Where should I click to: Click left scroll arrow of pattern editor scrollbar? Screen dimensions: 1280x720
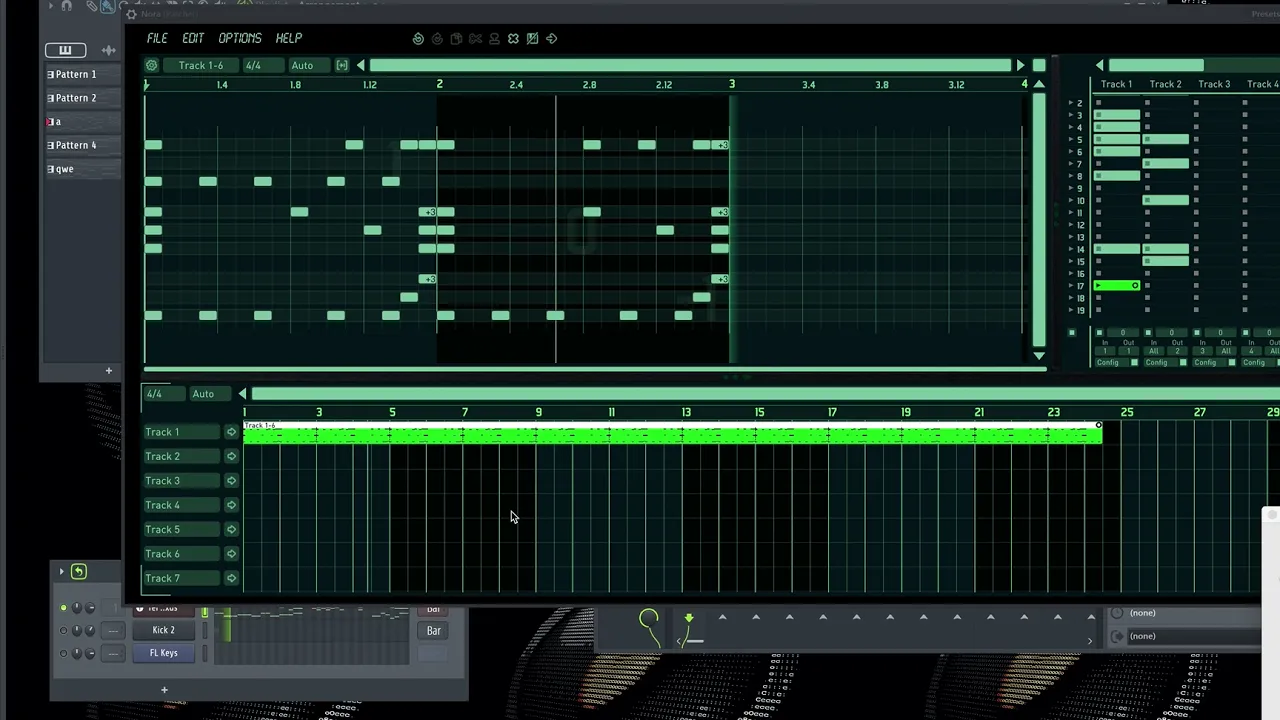[x=361, y=65]
